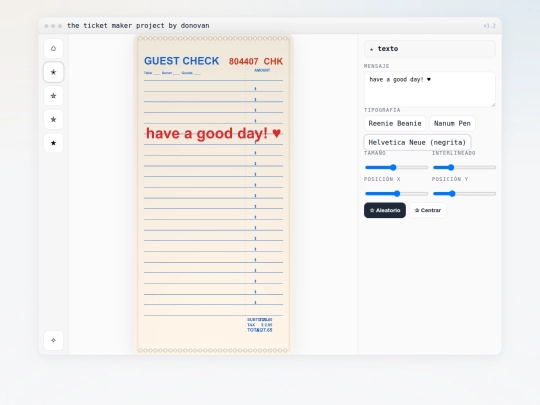This screenshot has height=405, width=540.
Task: Click into the Mensaje text area
Action: [x=429, y=89]
